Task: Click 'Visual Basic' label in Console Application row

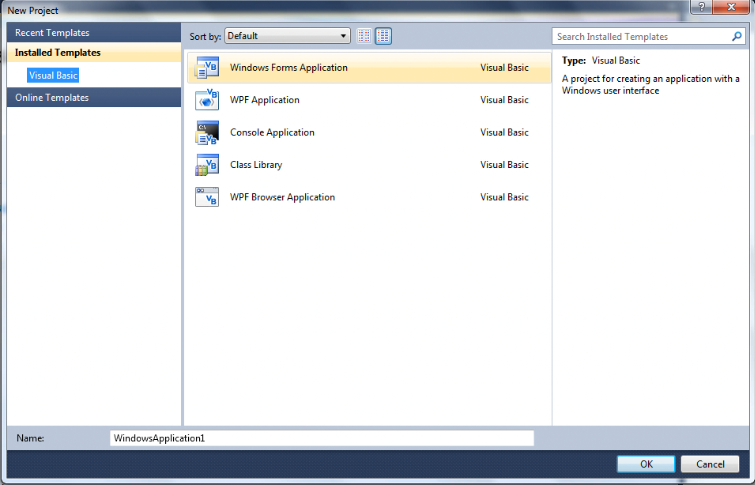Action: [x=504, y=132]
